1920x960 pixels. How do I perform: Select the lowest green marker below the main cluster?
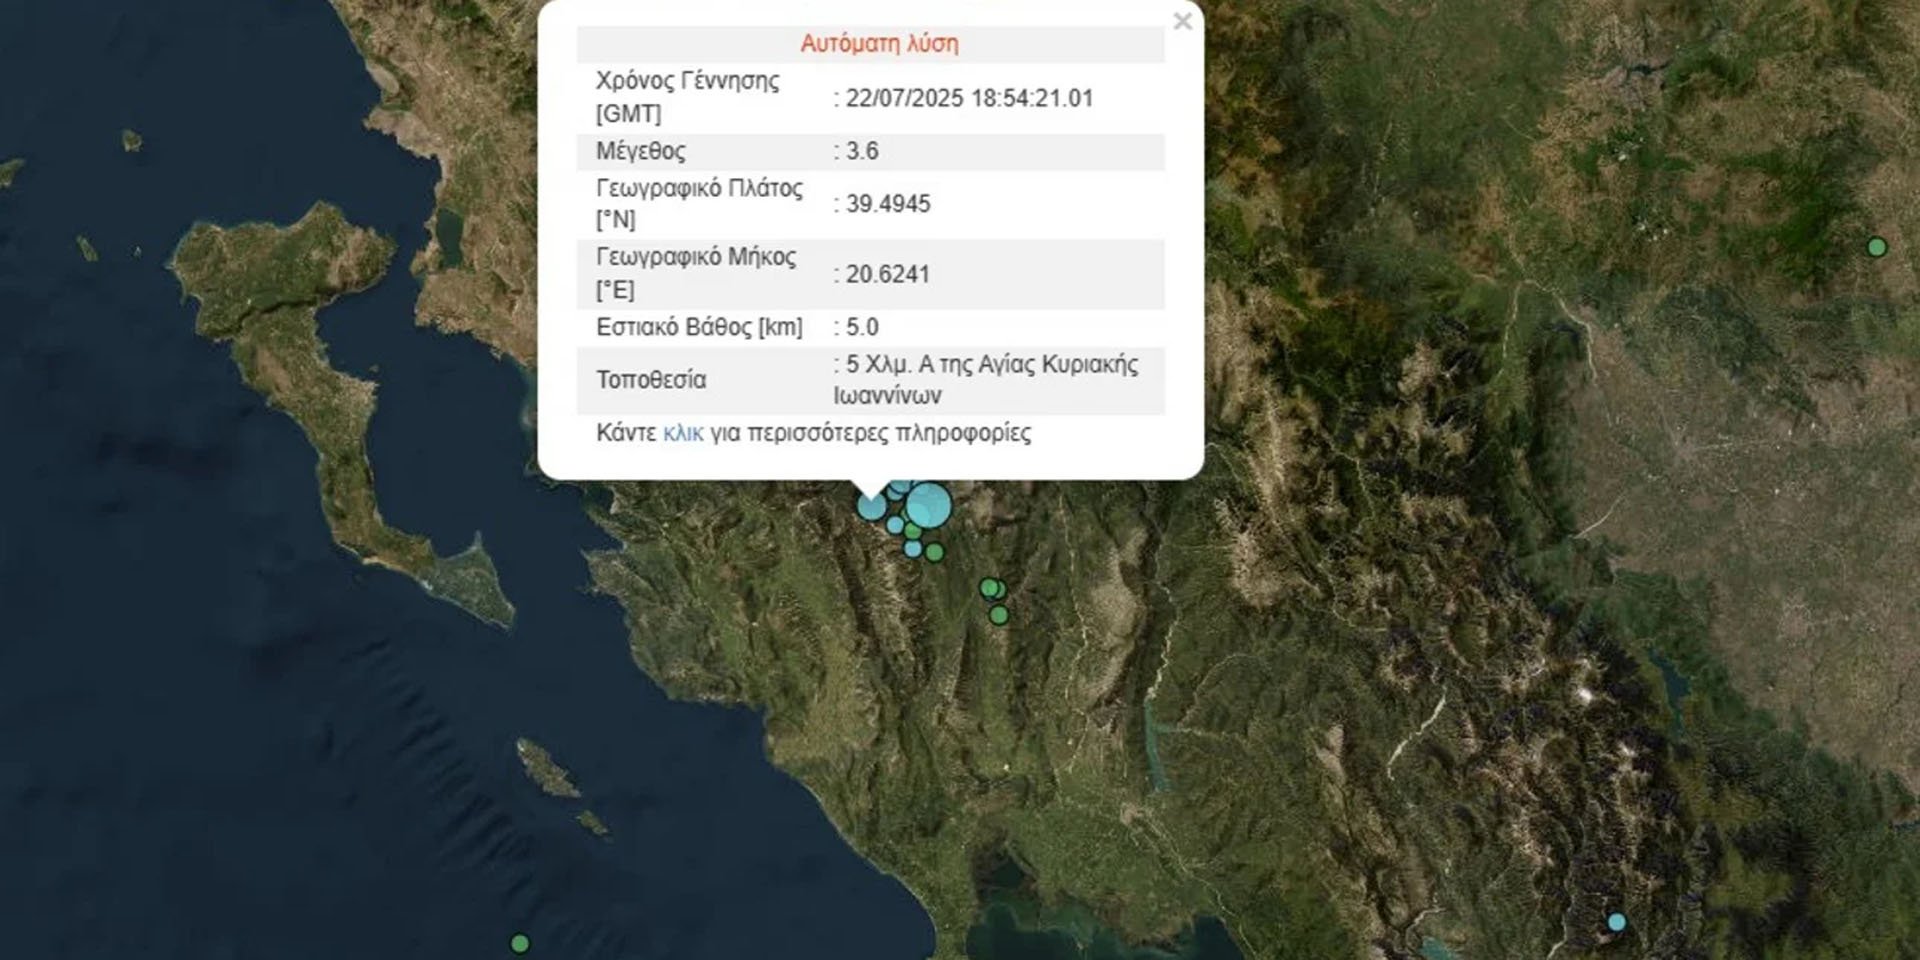click(999, 615)
